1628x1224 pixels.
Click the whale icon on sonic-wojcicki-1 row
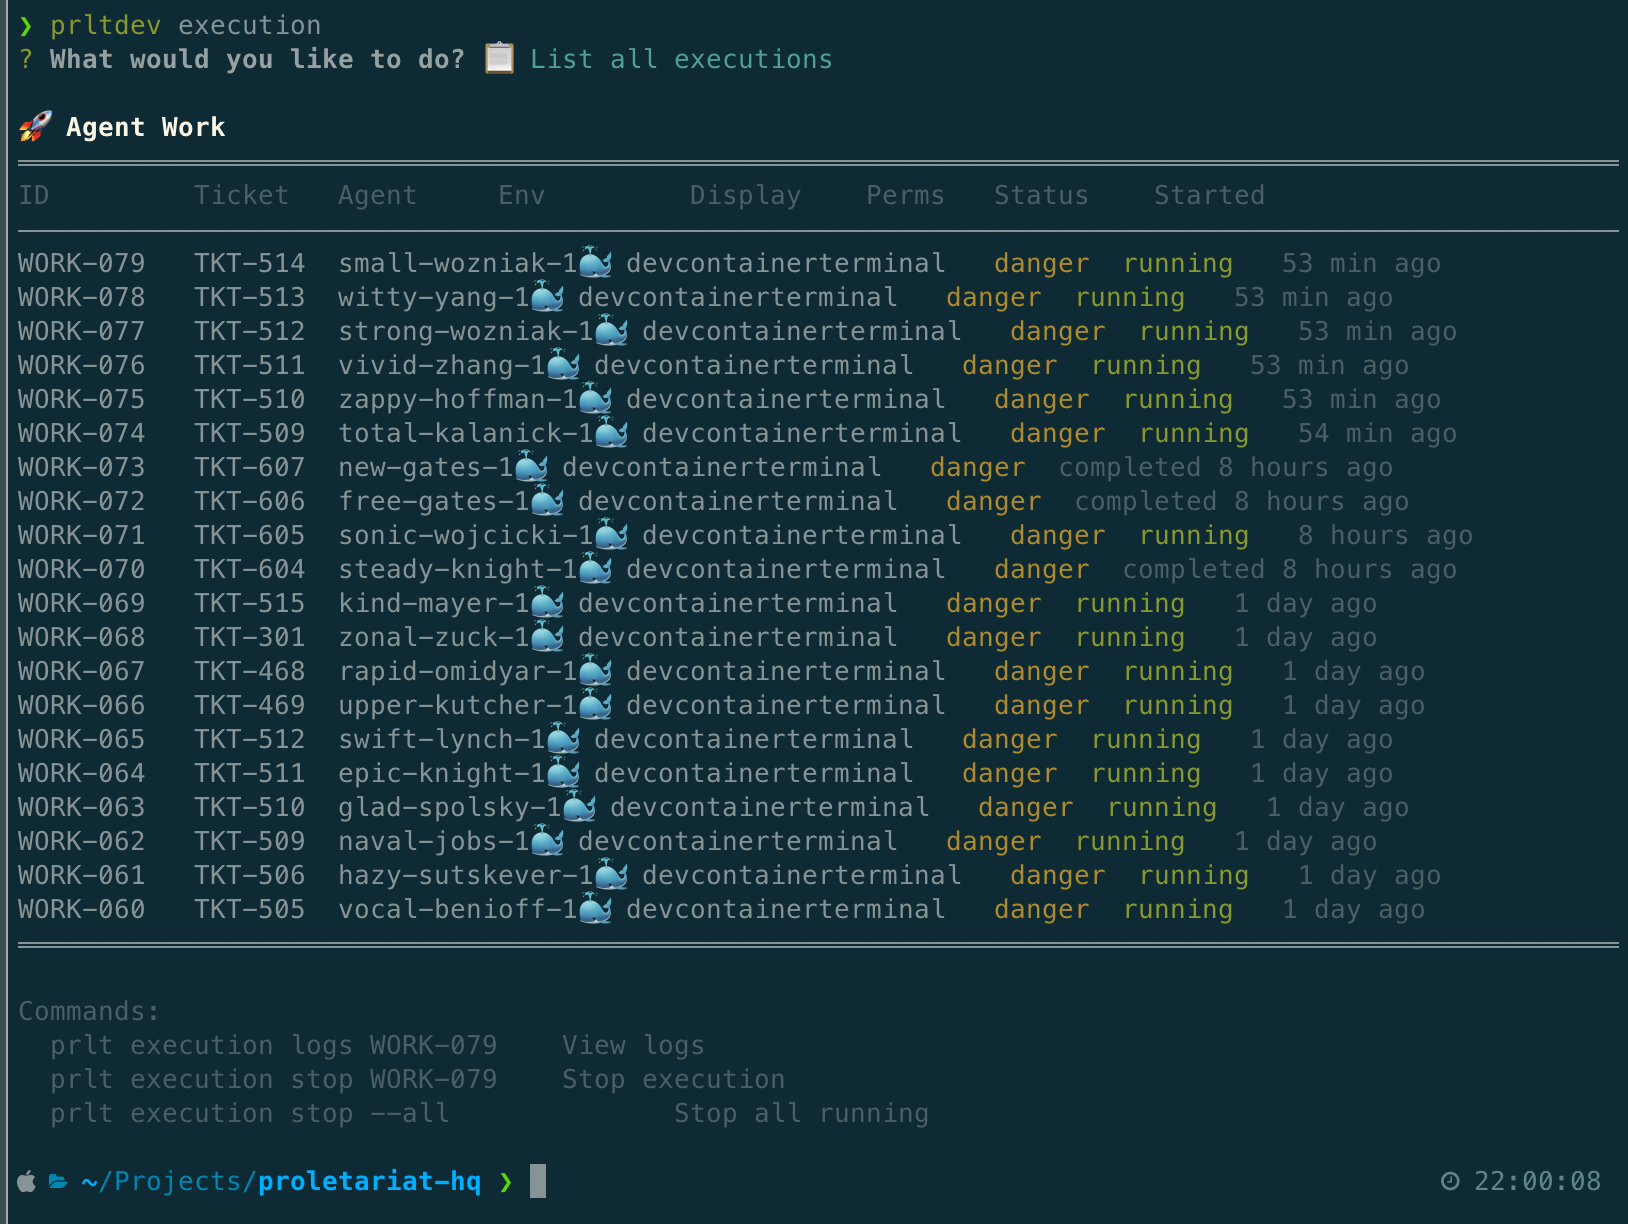pyautogui.click(x=611, y=535)
